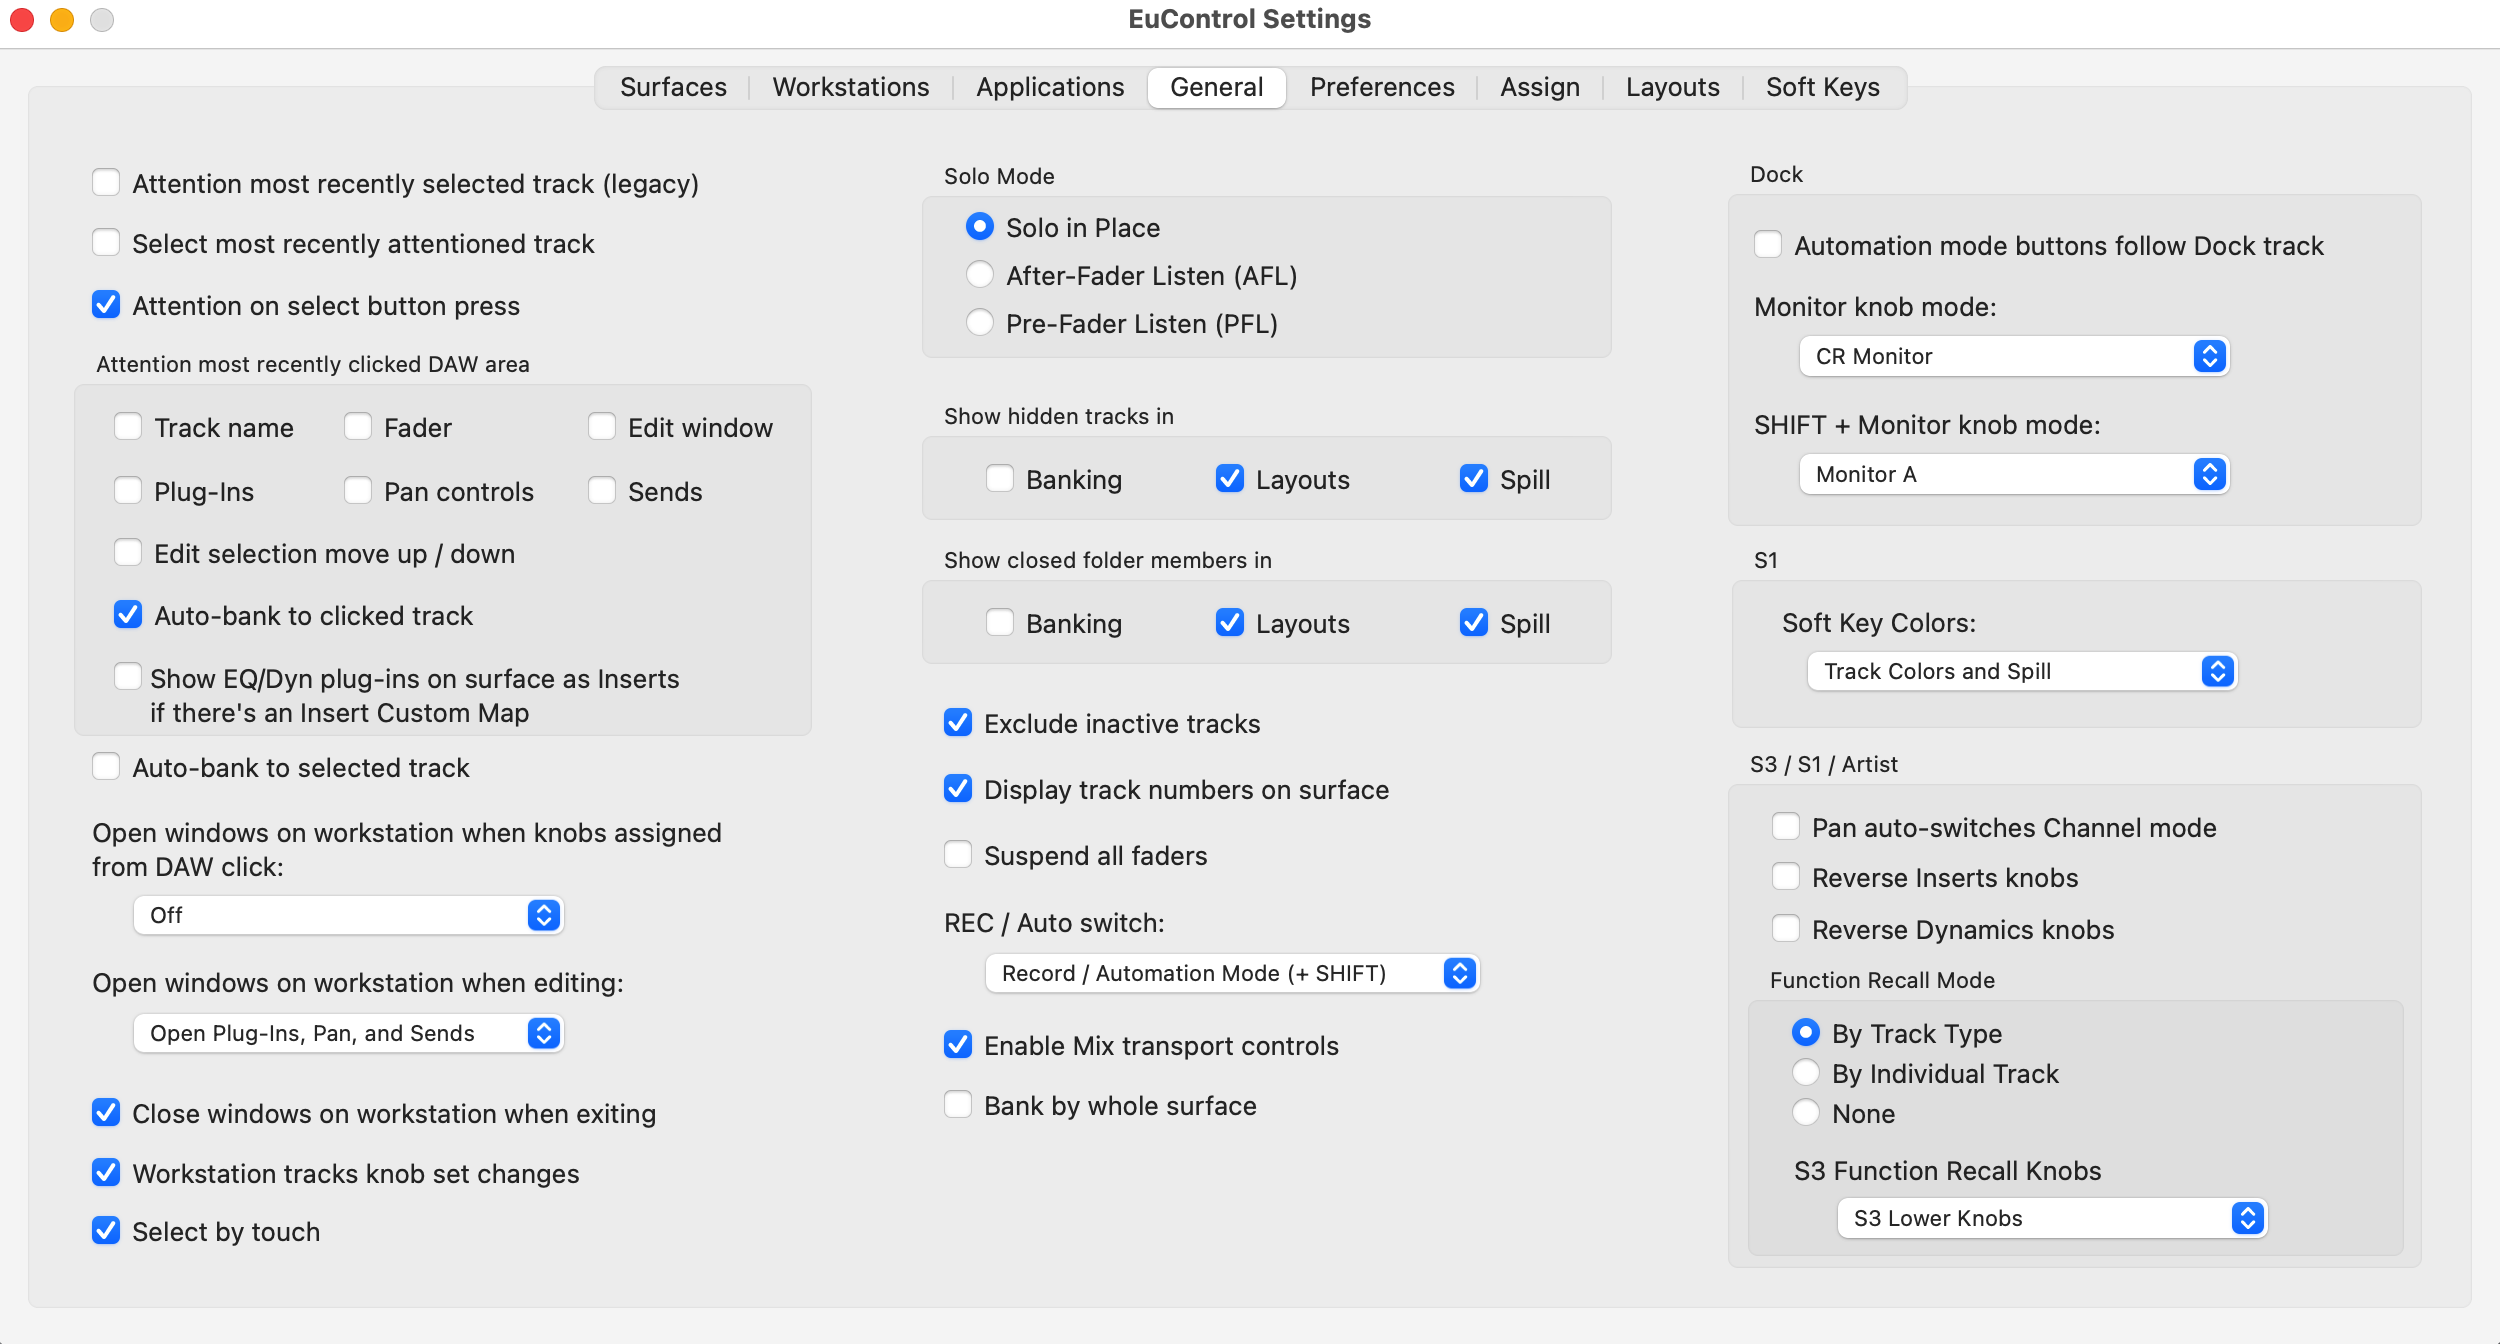Select By Individual Track recall mode

(1806, 1073)
